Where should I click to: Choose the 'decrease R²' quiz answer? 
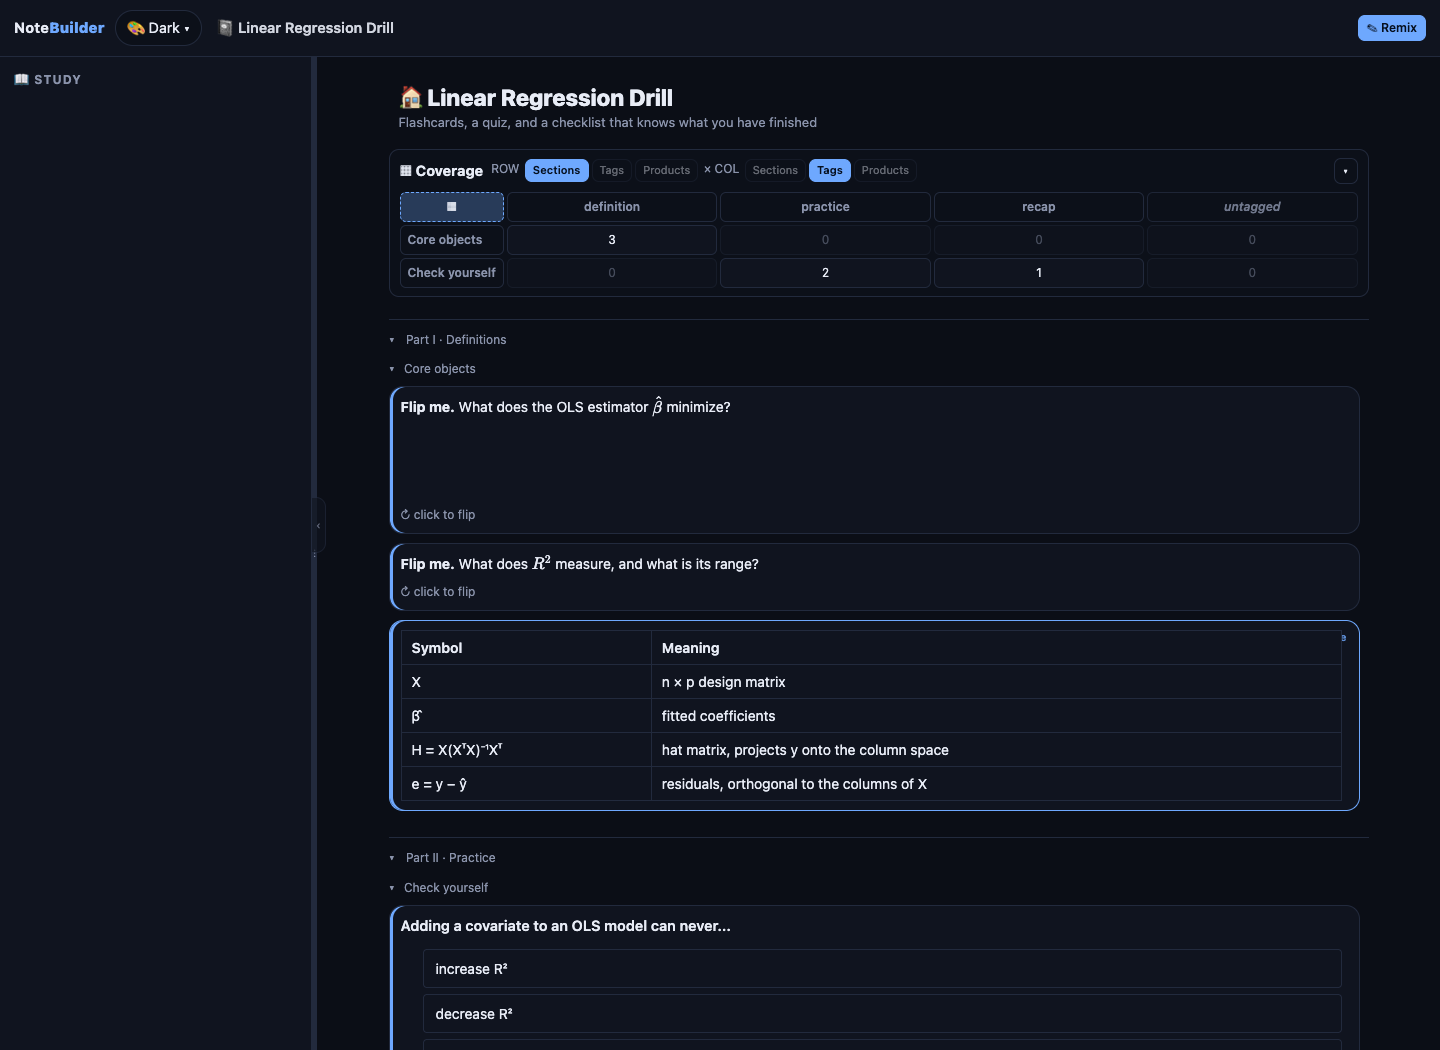tap(882, 1014)
